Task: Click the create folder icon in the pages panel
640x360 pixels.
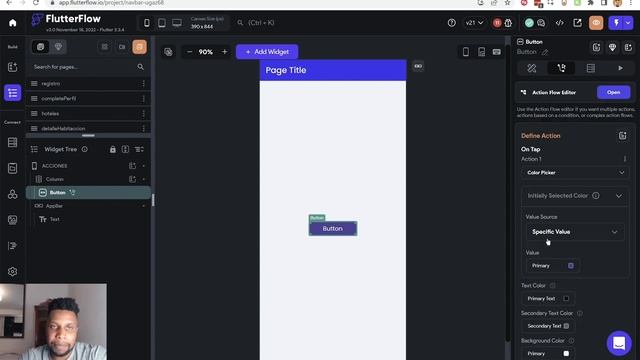Action: 122,47
